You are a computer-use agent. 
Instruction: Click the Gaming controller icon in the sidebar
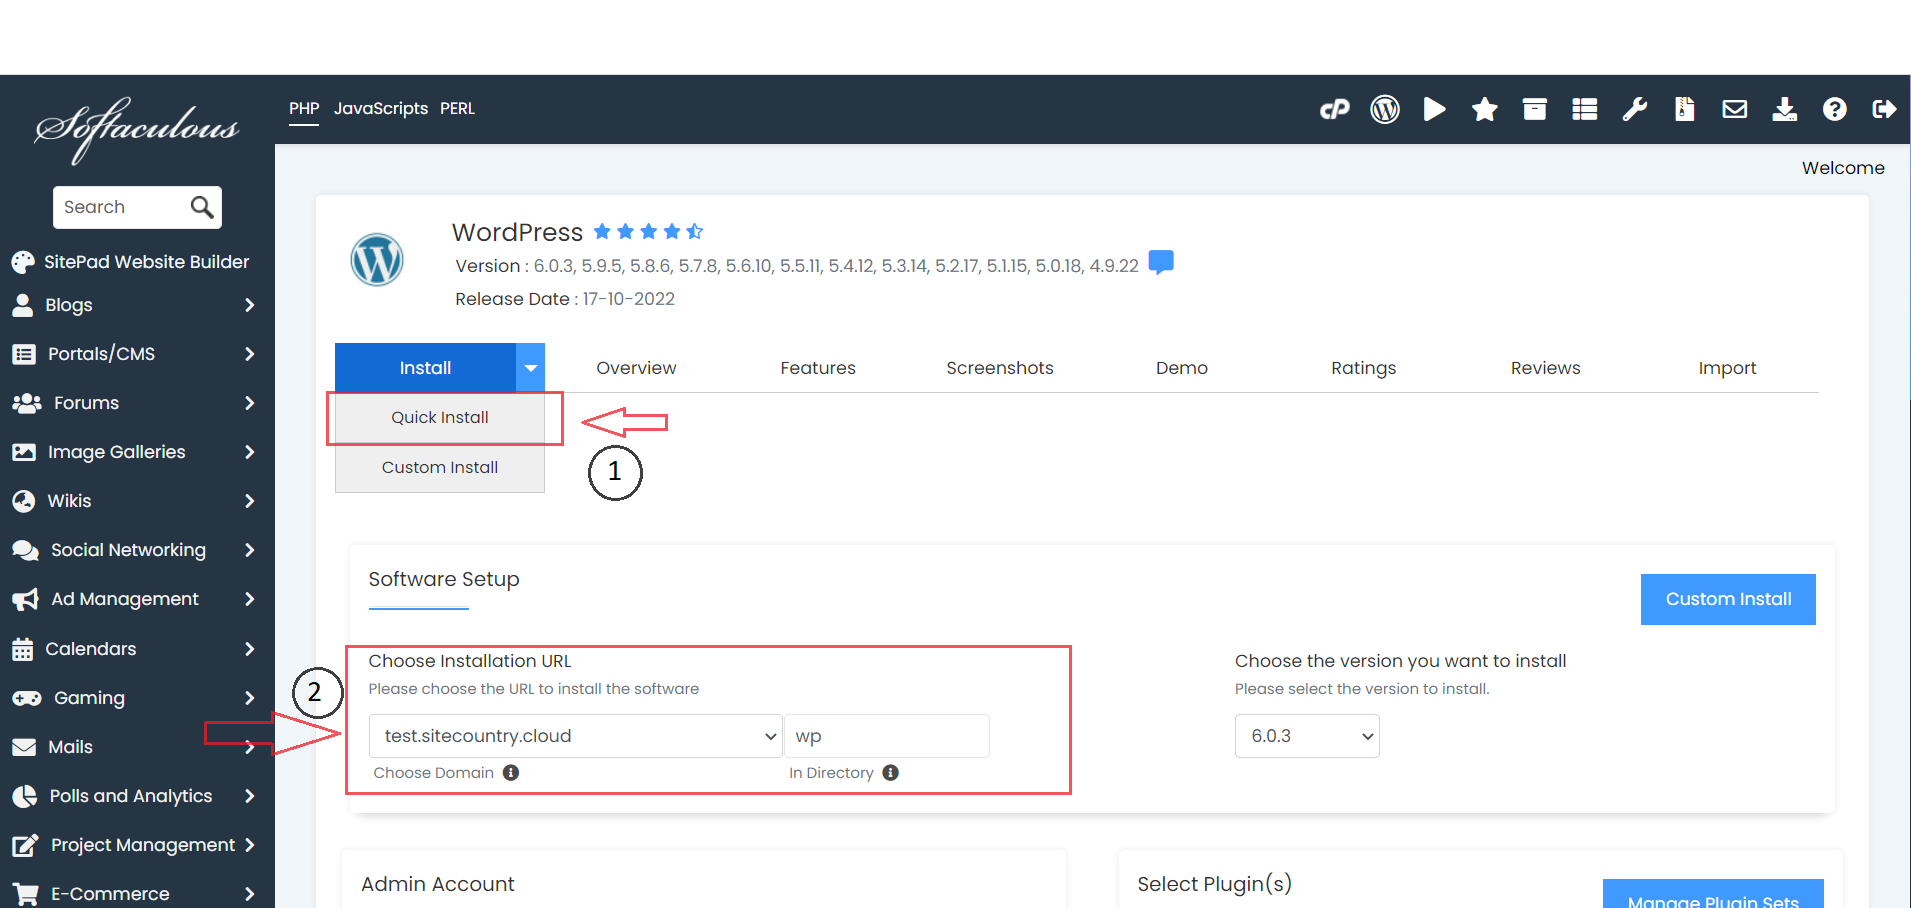point(27,698)
